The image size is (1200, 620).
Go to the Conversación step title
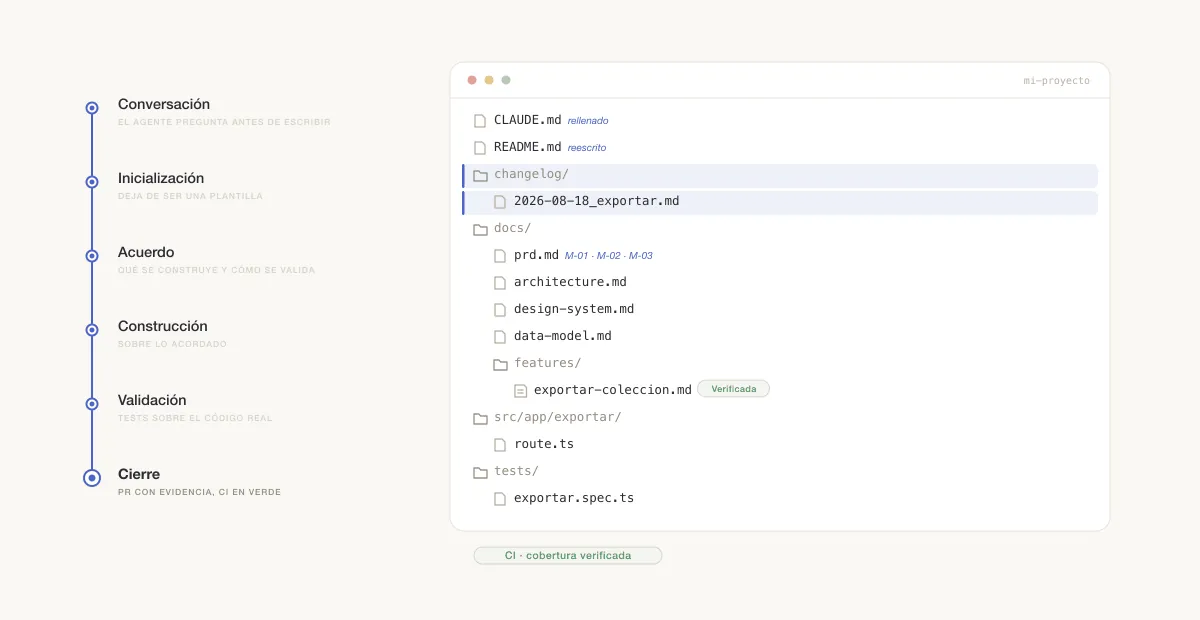(164, 104)
